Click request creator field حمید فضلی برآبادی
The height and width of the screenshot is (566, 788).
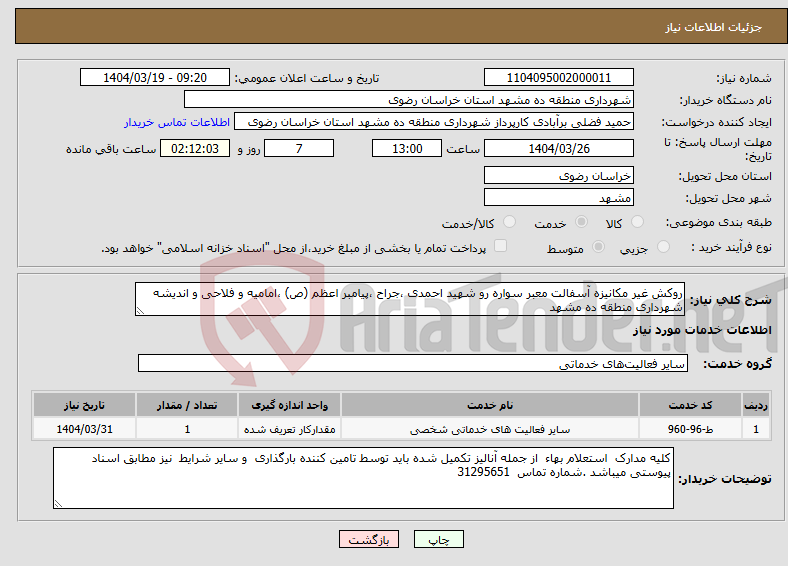[434, 122]
